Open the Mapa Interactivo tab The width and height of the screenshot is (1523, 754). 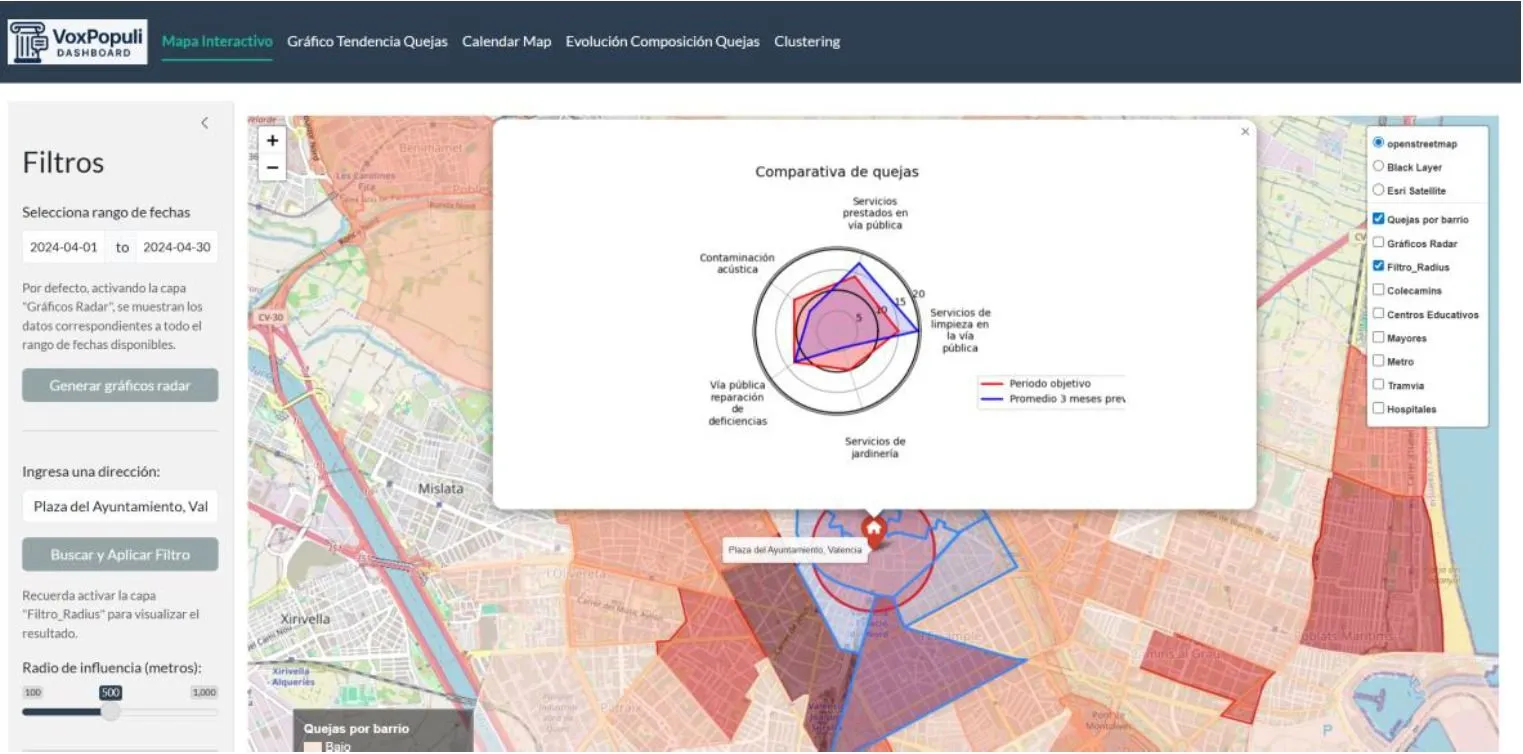(217, 42)
